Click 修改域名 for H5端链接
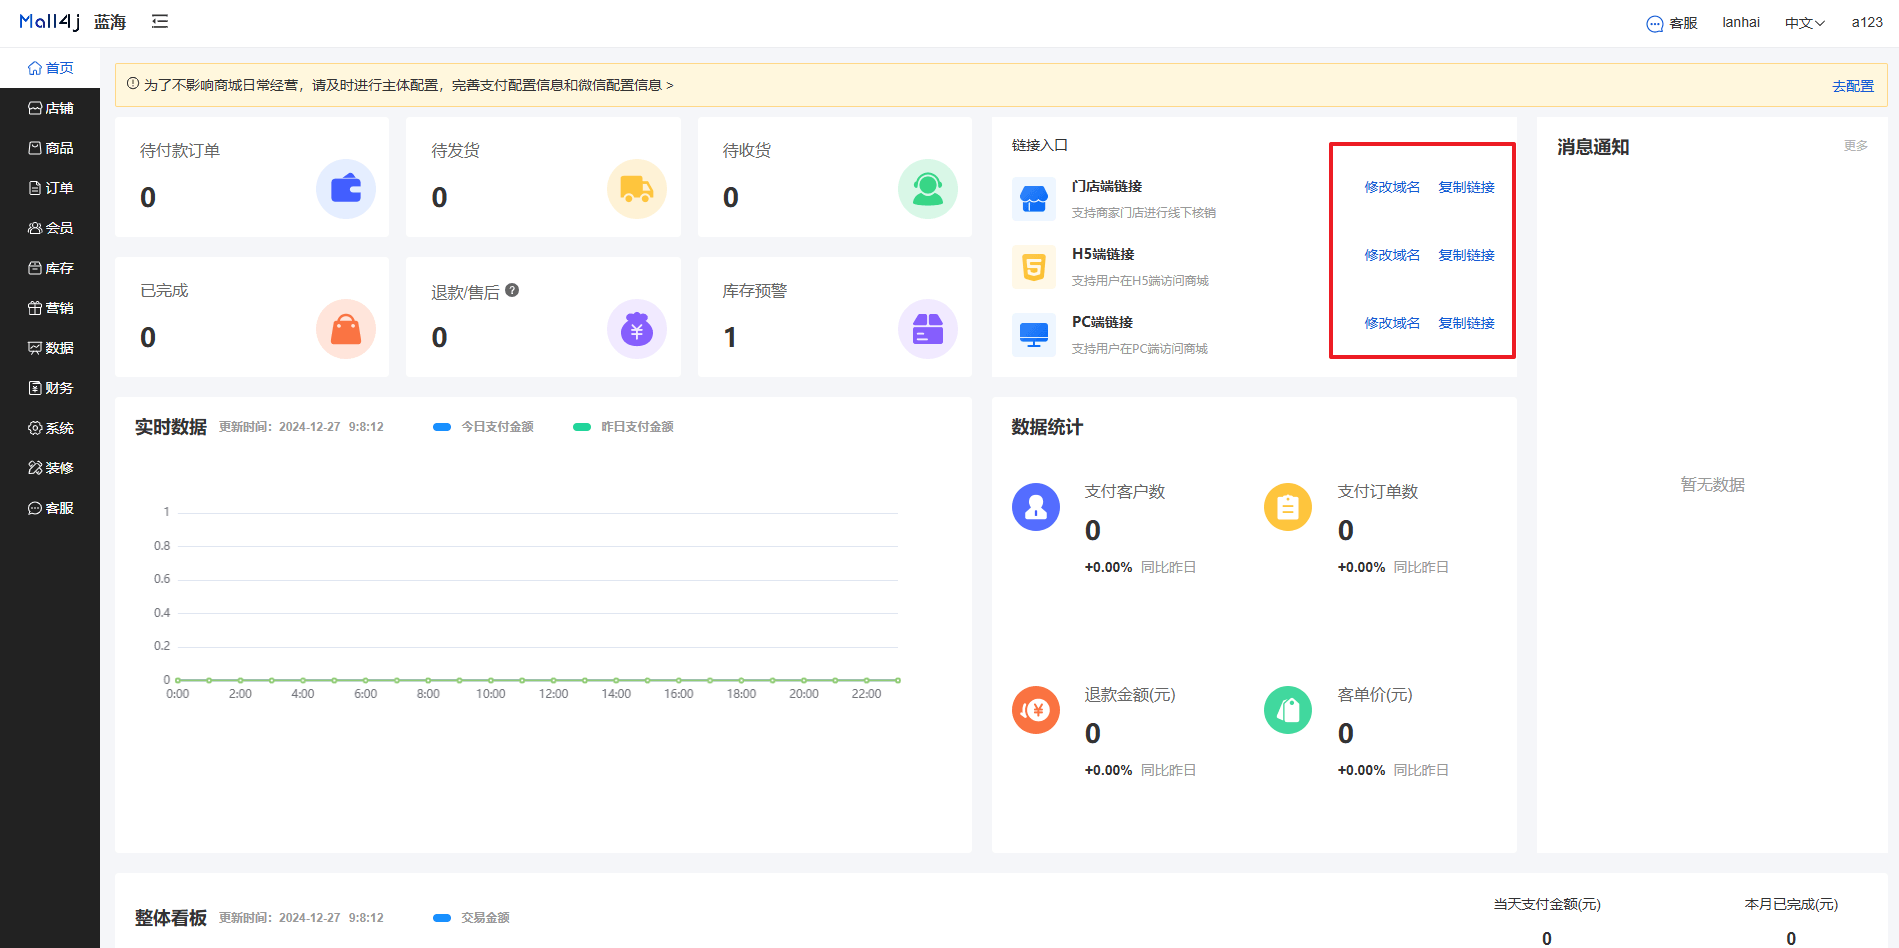Viewport: 1899px width, 948px height. click(x=1392, y=255)
